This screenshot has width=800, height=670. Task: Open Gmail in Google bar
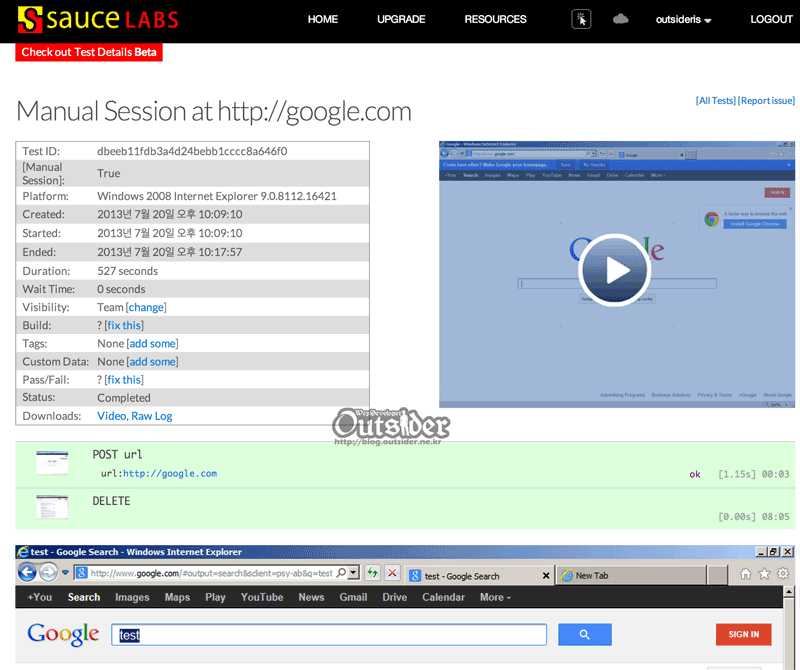353,597
